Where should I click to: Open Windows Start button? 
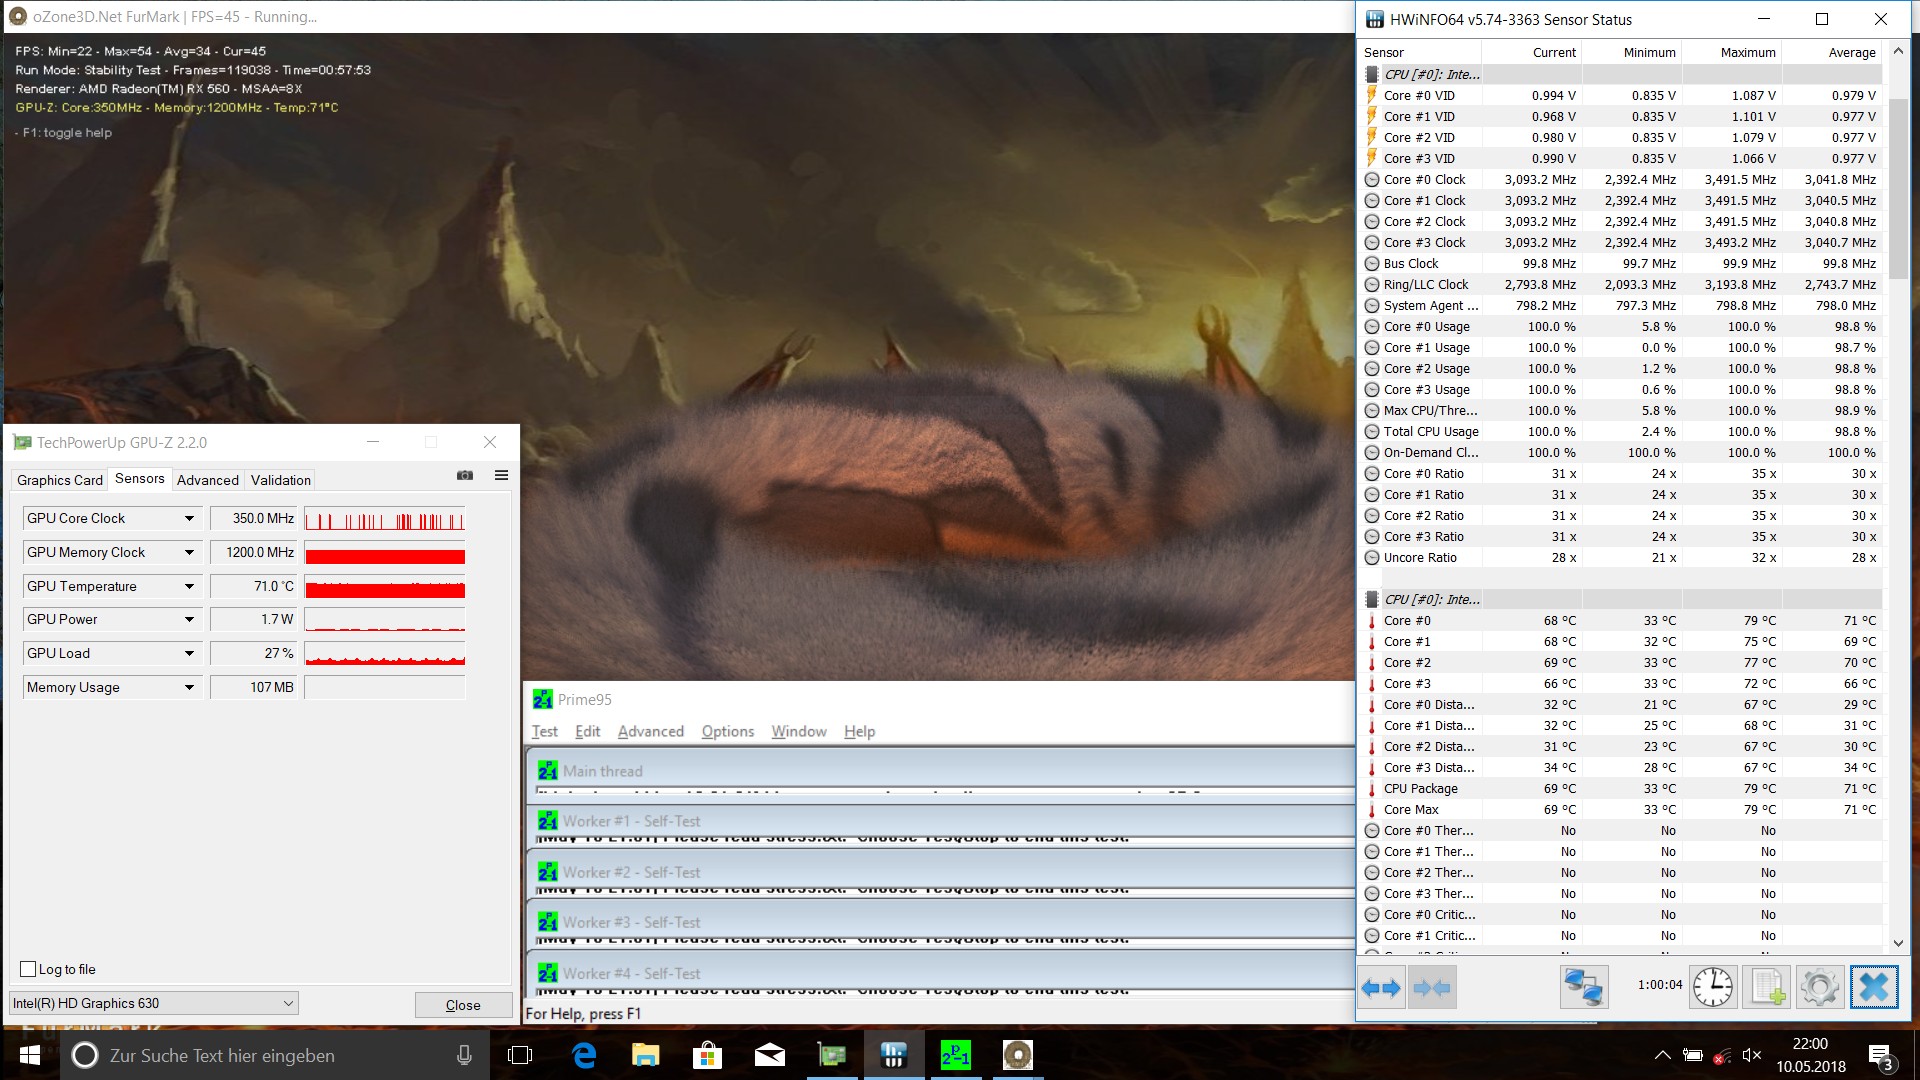tap(30, 1055)
